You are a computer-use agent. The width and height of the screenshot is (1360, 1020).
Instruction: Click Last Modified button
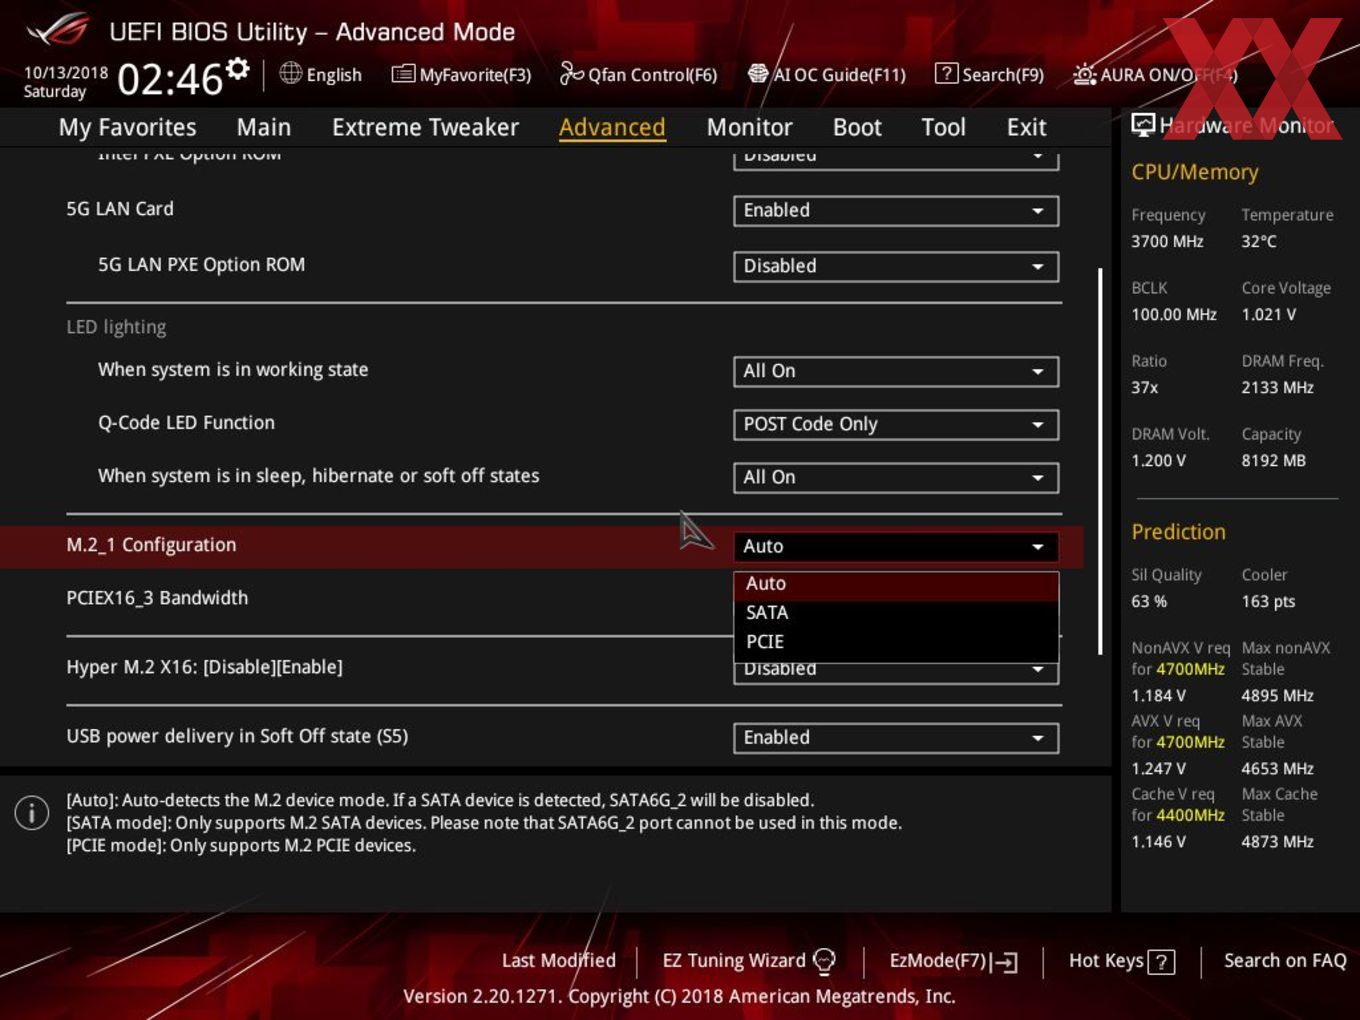[559, 961]
